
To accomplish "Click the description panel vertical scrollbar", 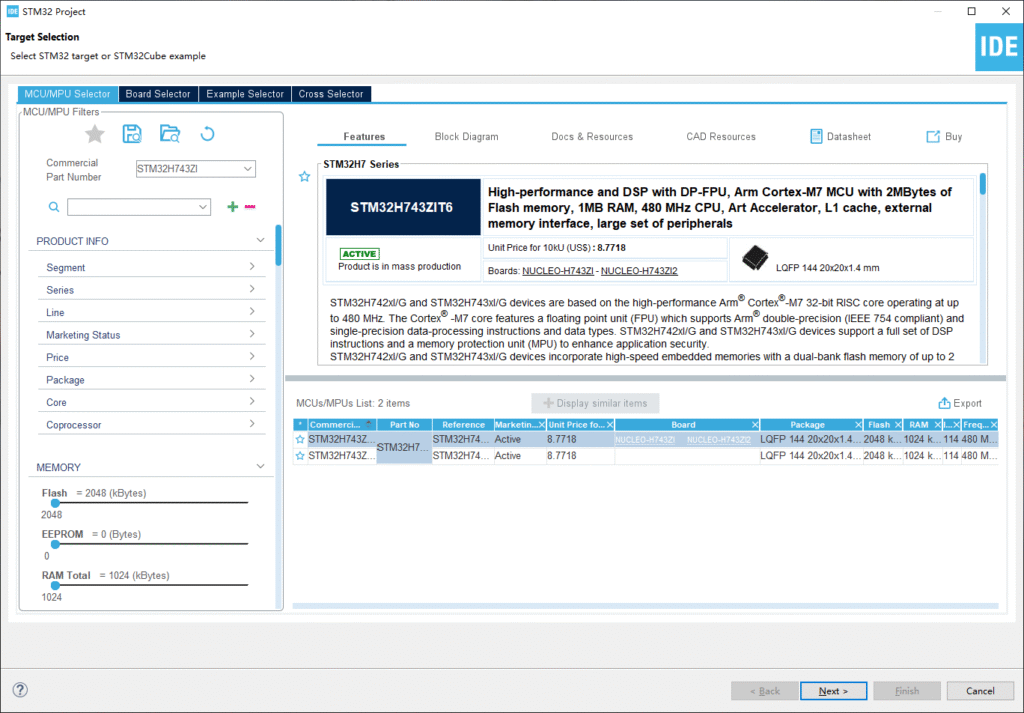I will tap(983, 183).
